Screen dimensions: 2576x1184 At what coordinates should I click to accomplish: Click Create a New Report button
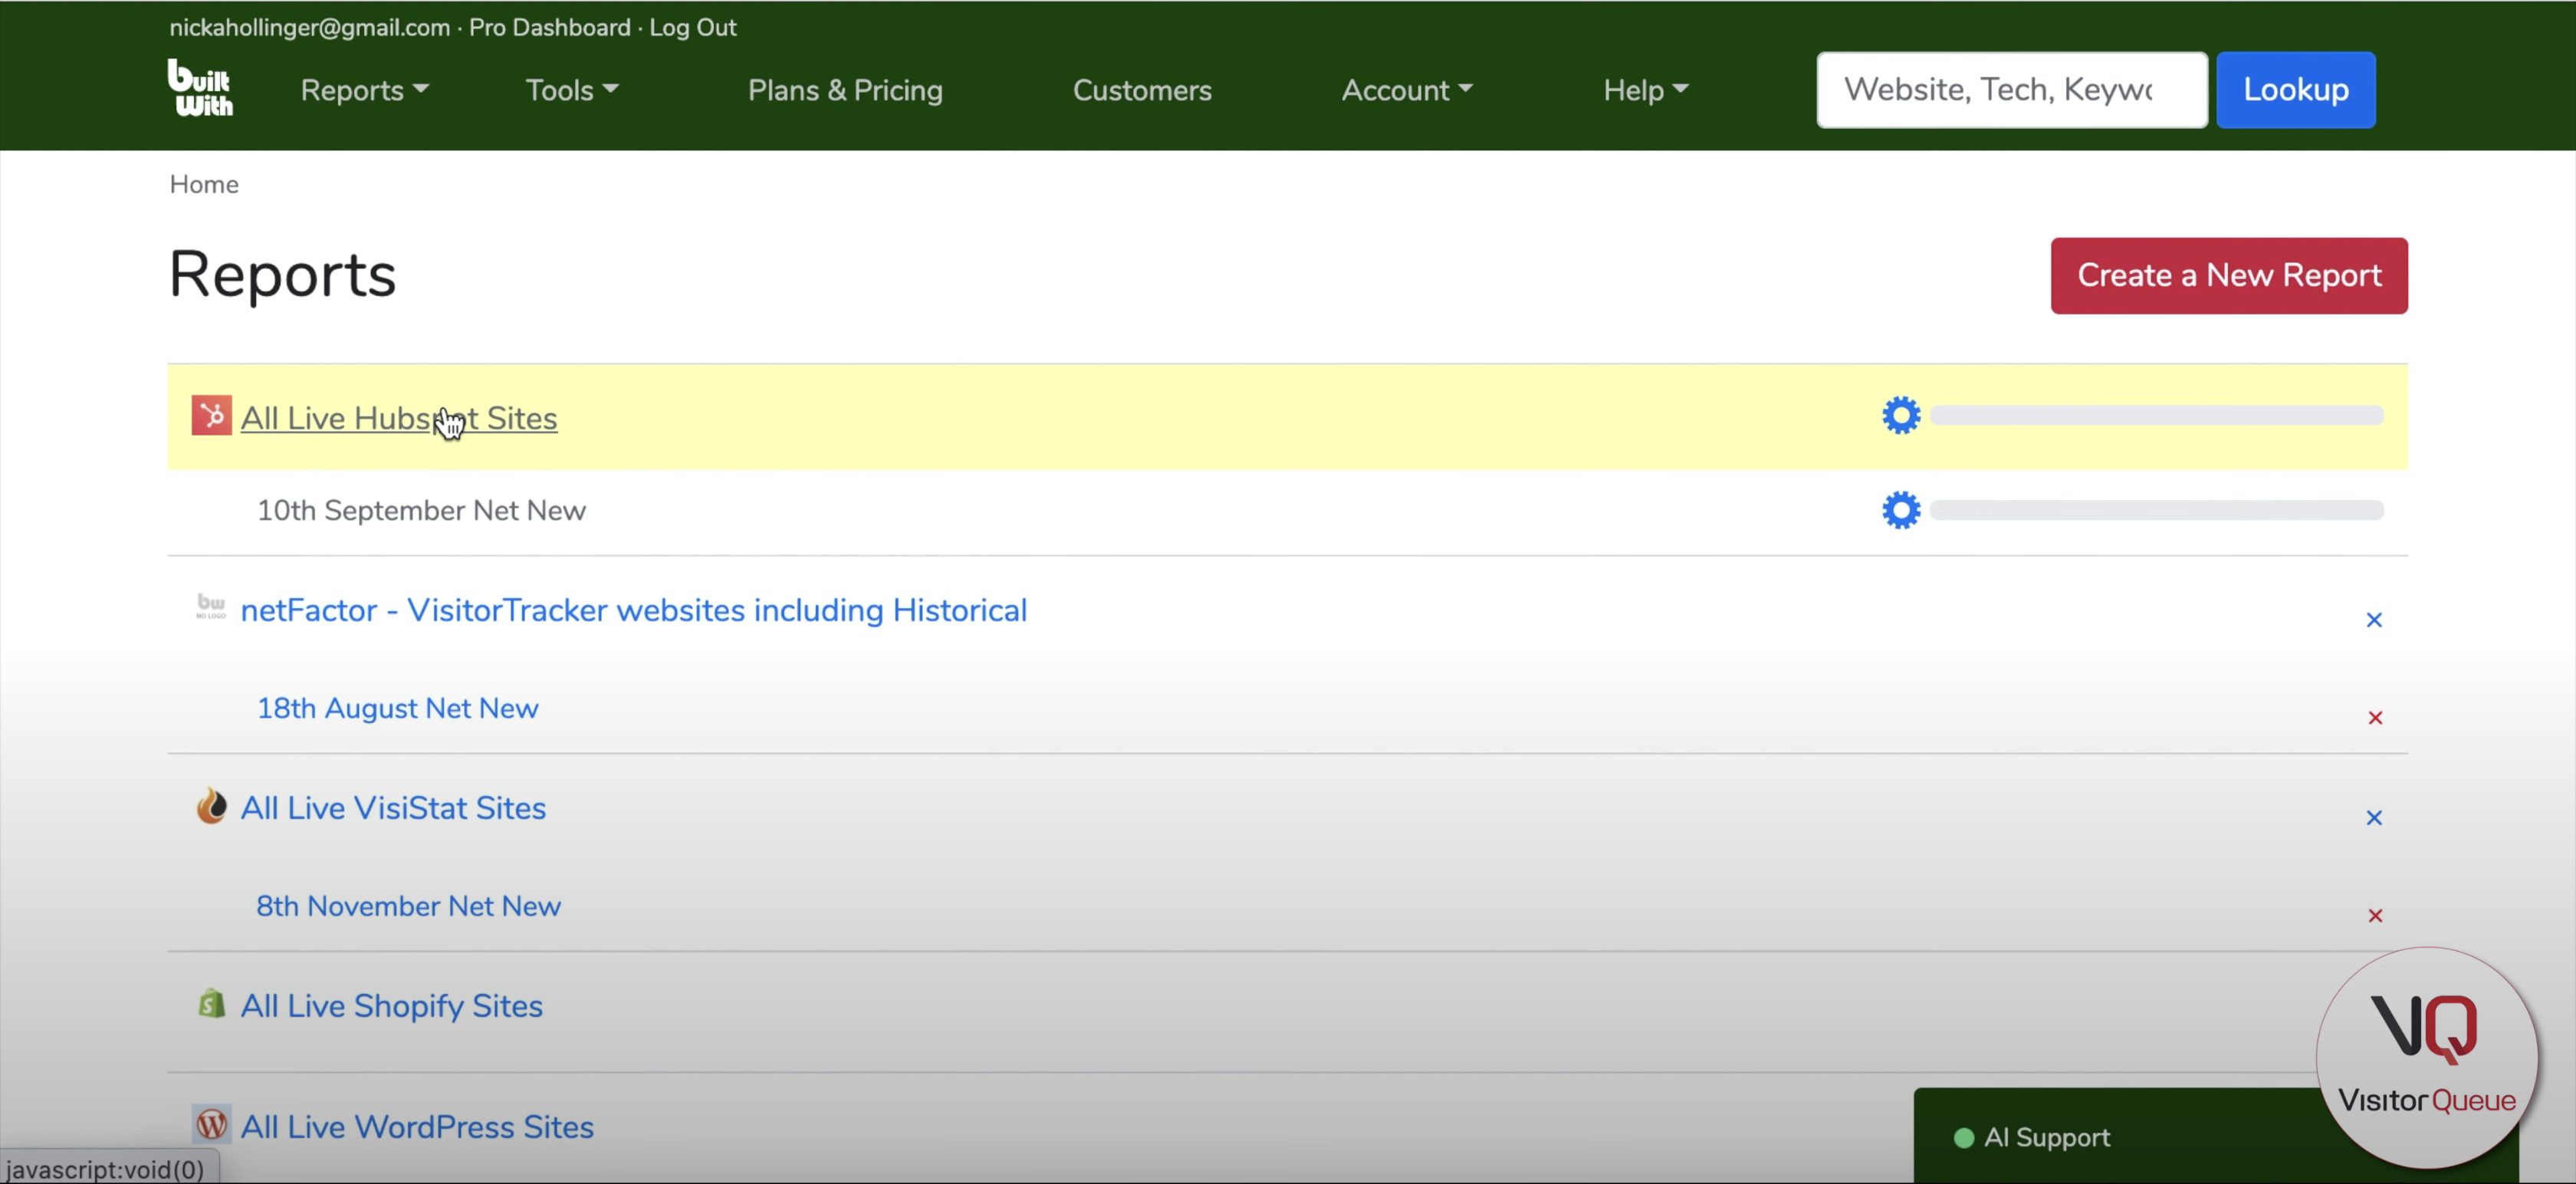[2229, 276]
